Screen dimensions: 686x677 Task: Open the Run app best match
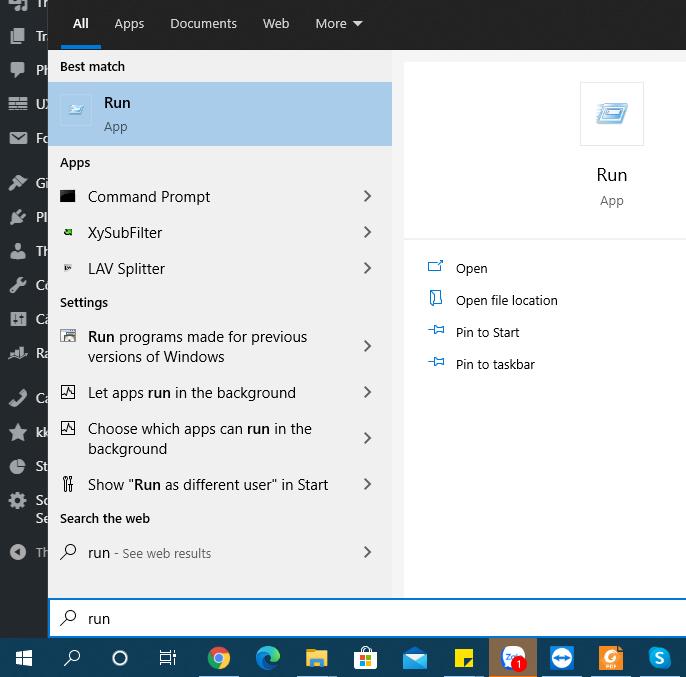tap(219, 114)
